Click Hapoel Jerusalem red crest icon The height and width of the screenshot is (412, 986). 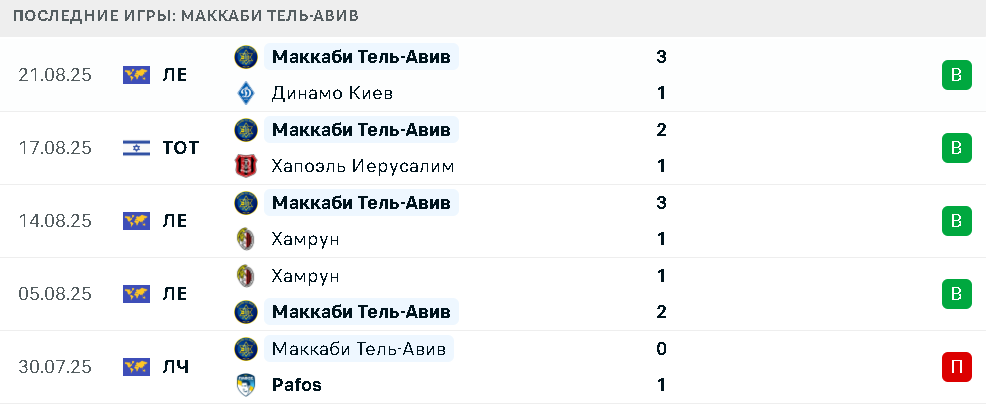[245, 166]
